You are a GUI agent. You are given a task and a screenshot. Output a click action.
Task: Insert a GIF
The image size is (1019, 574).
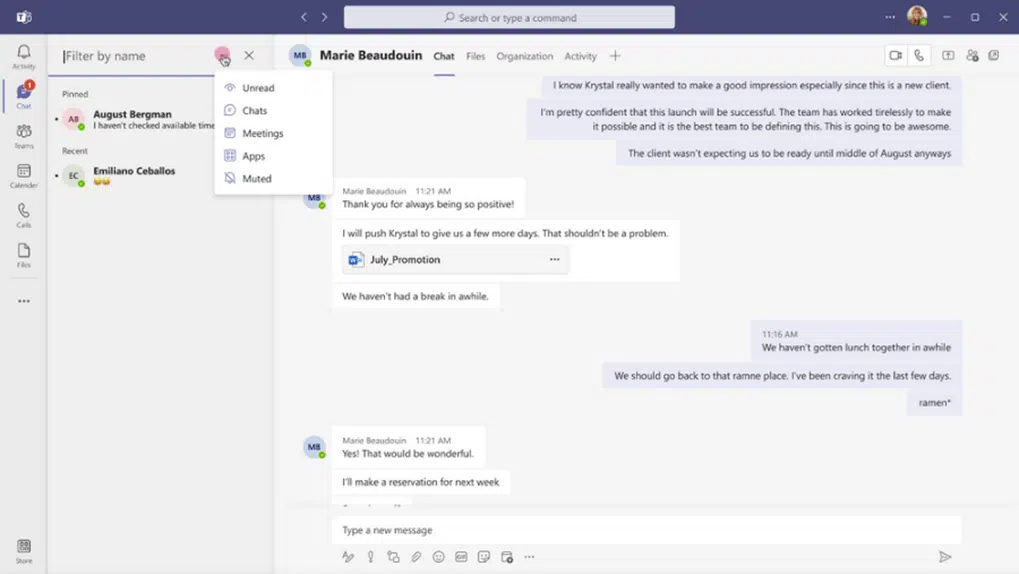pos(461,556)
